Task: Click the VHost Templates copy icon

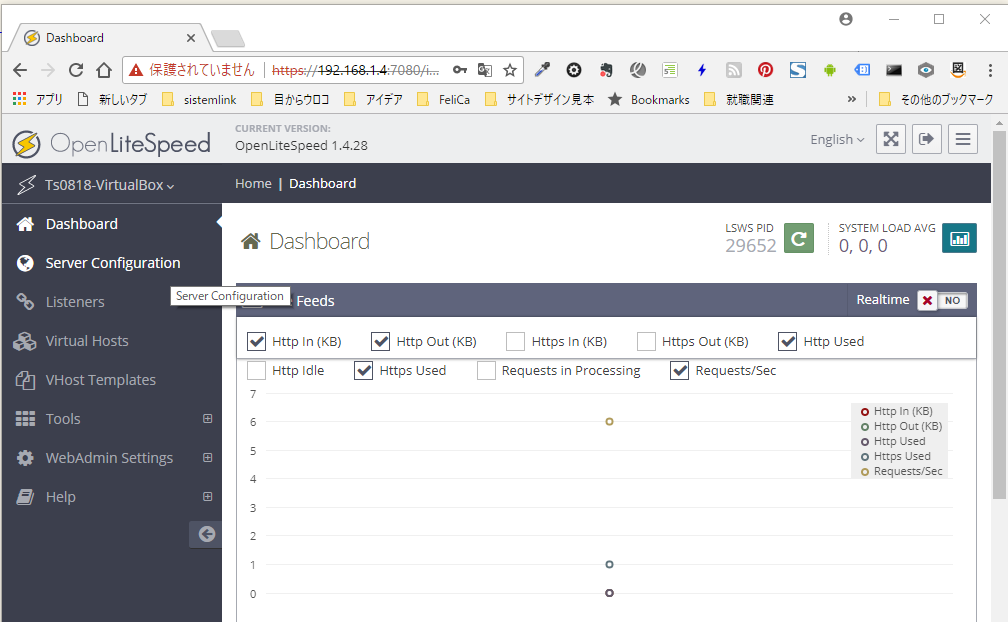Action: click(25, 380)
